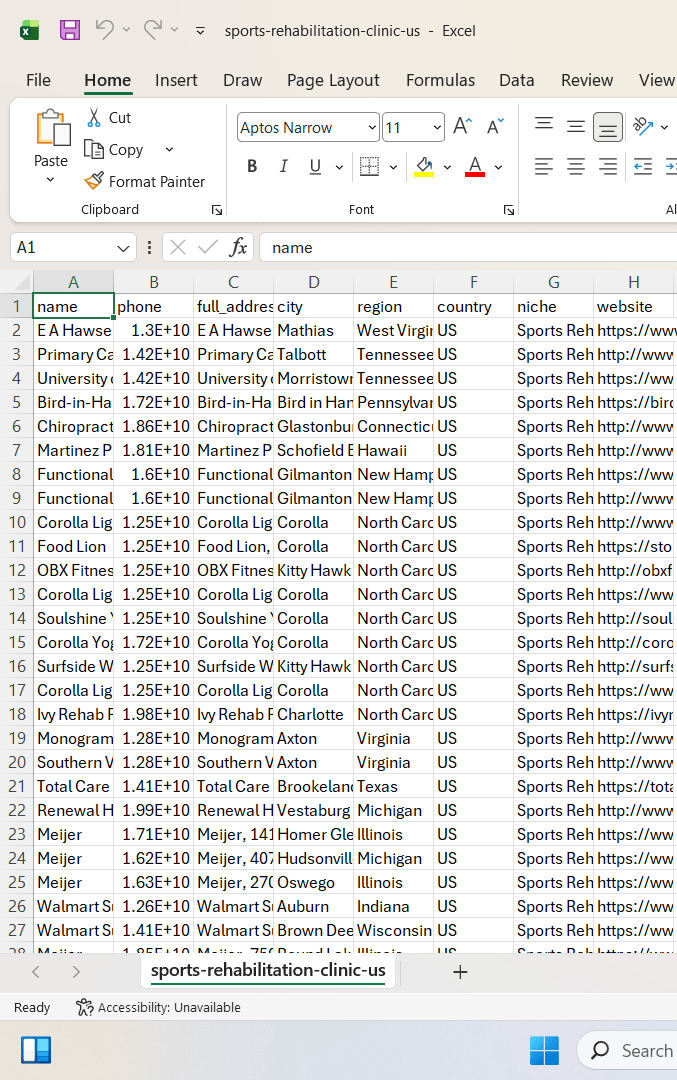Open the Clipboard pane launcher

coord(217,210)
